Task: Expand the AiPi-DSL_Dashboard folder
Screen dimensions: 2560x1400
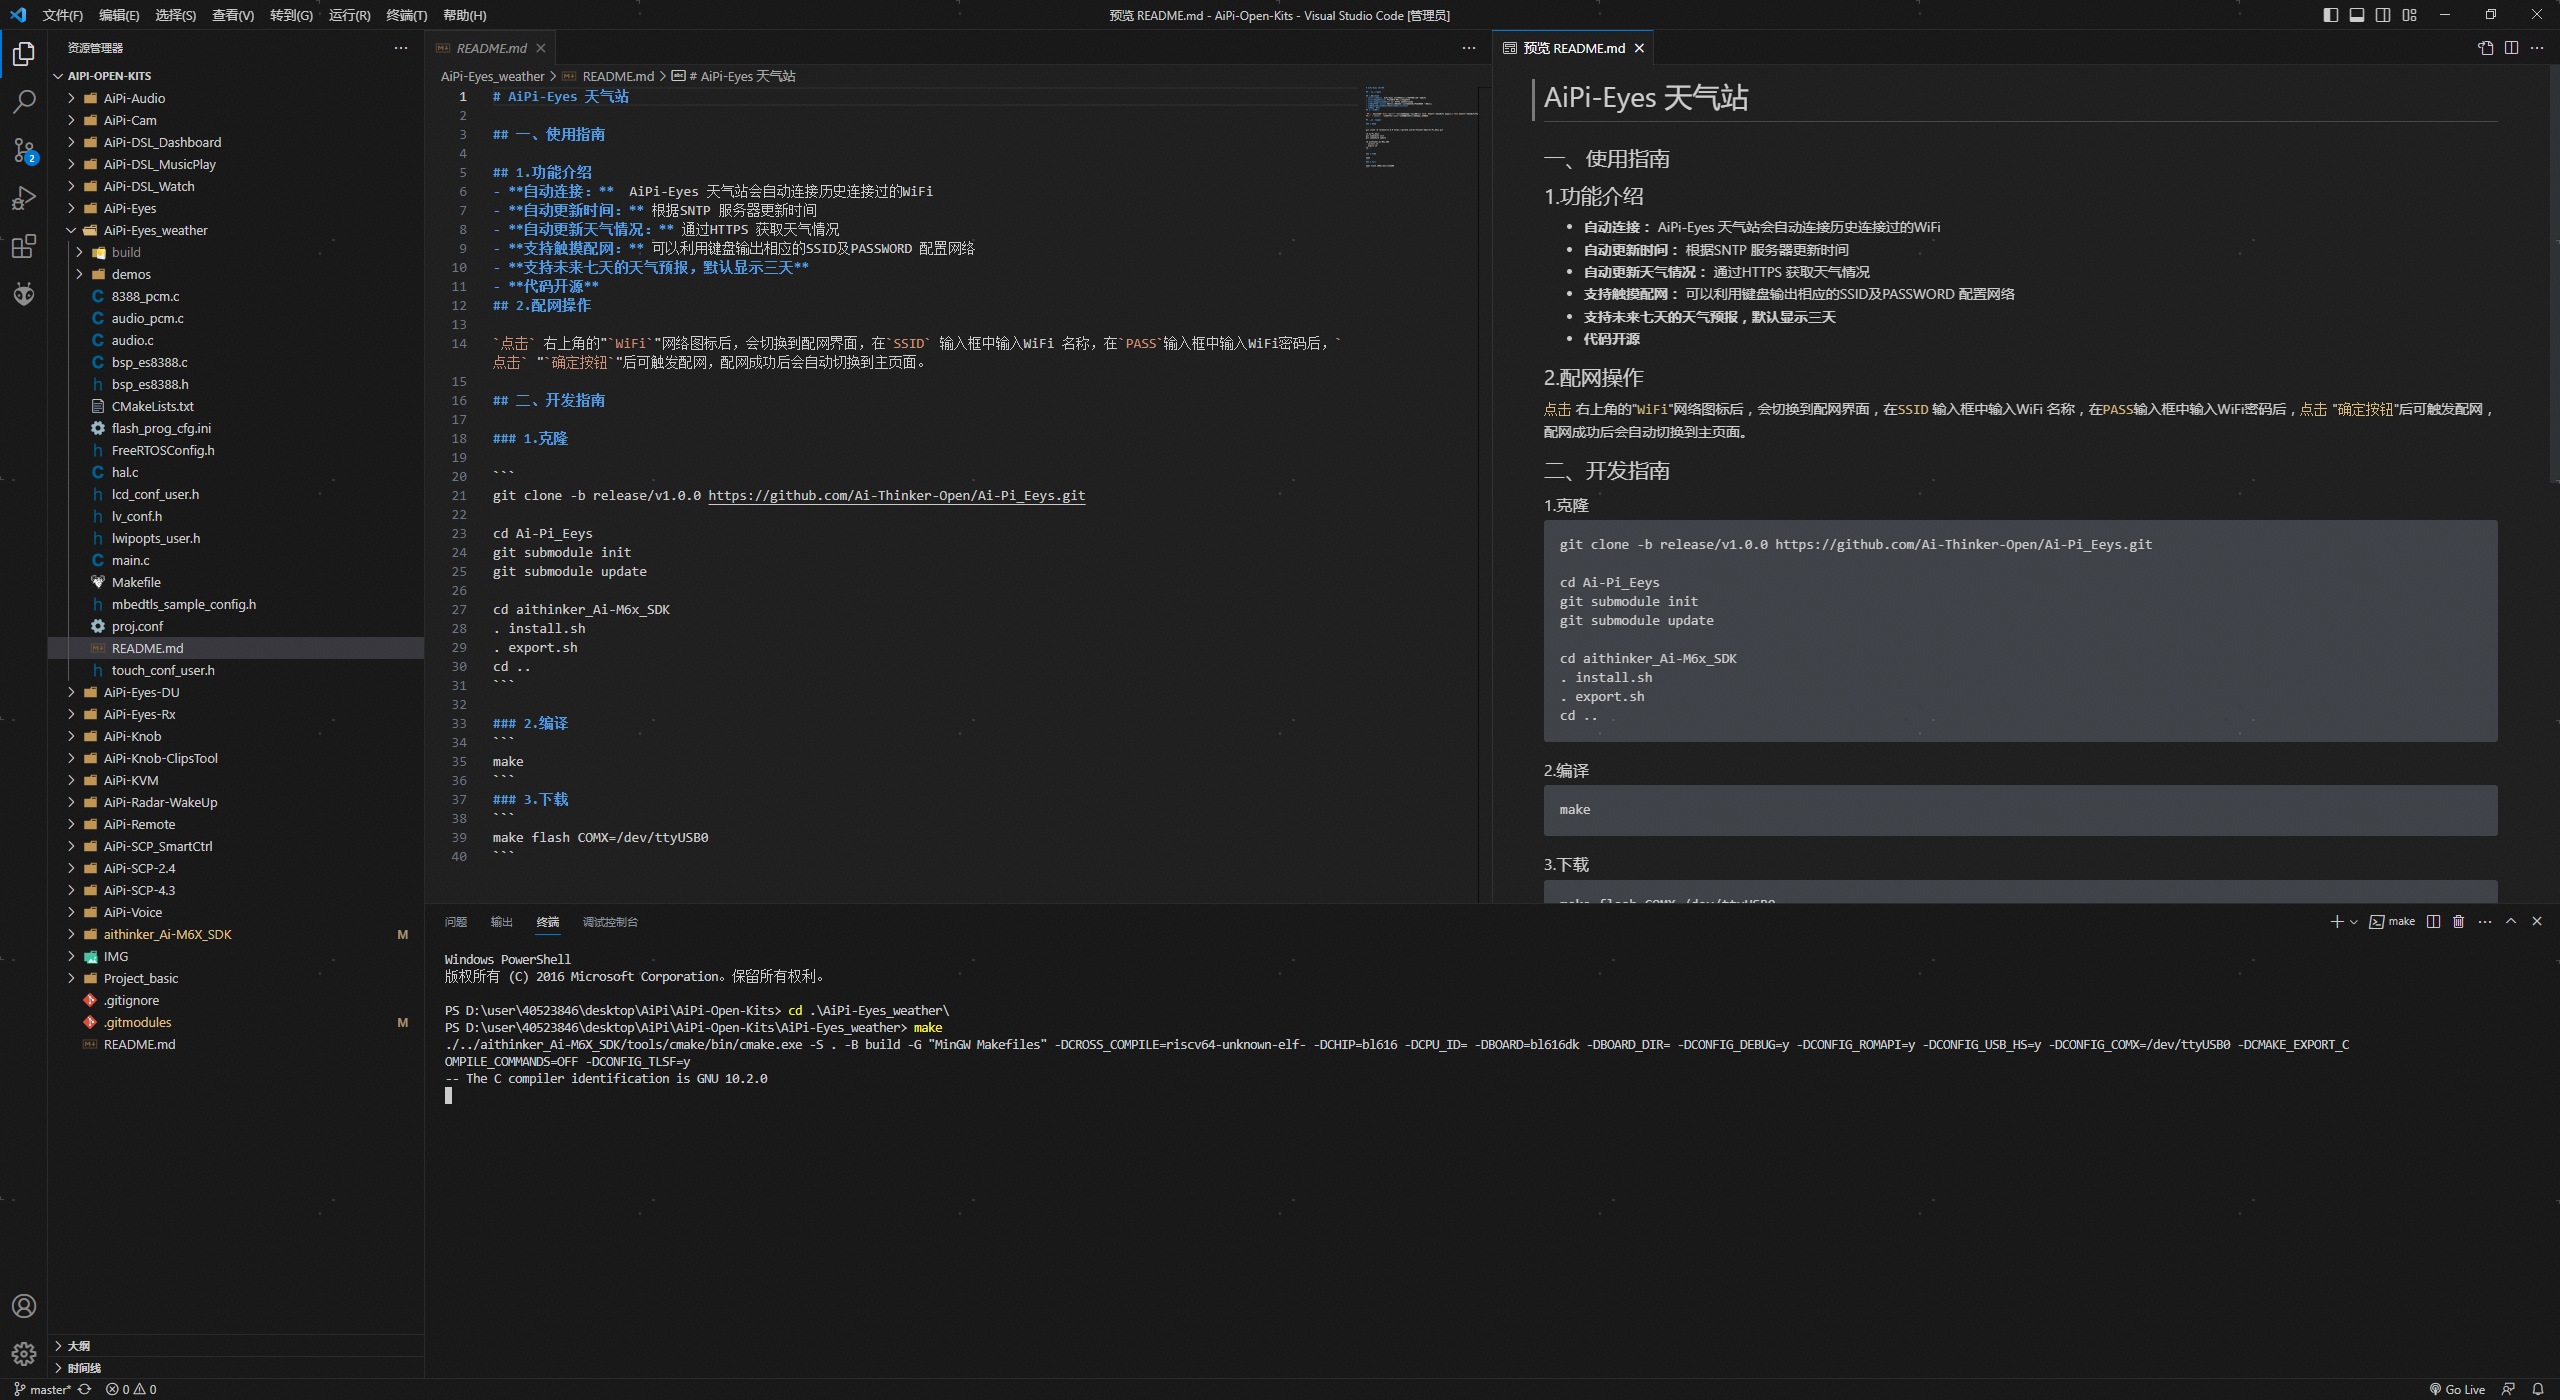Action: click(x=236, y=142)
